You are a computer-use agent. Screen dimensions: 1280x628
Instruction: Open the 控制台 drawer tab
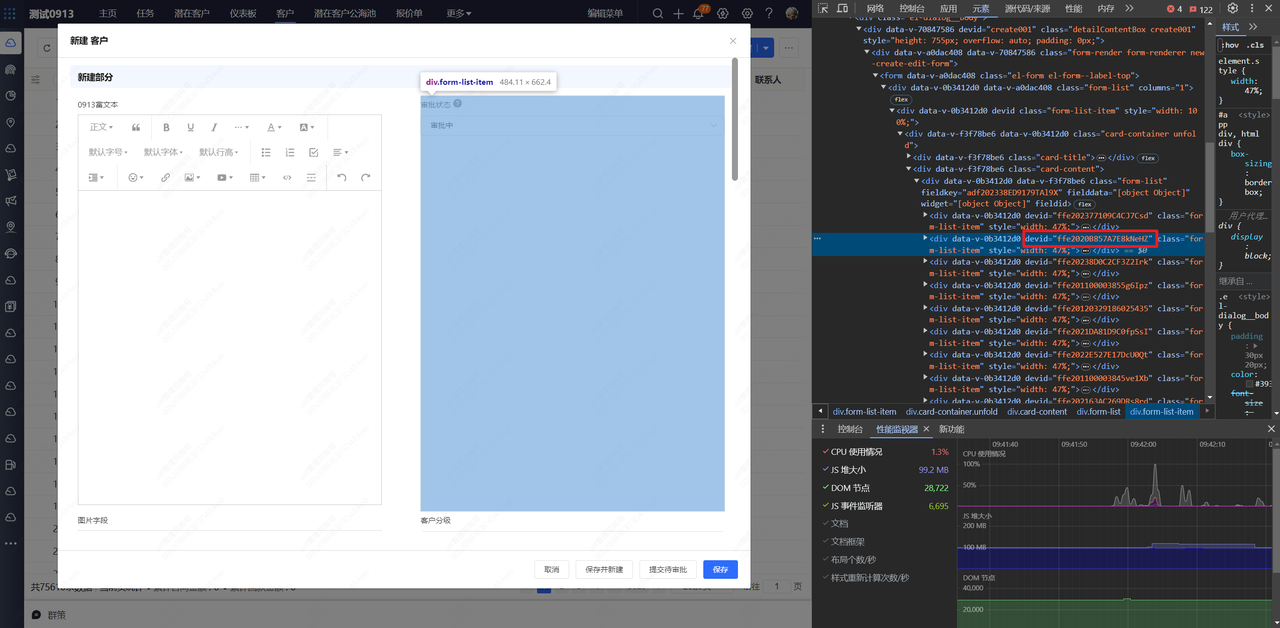pos(850,429)
